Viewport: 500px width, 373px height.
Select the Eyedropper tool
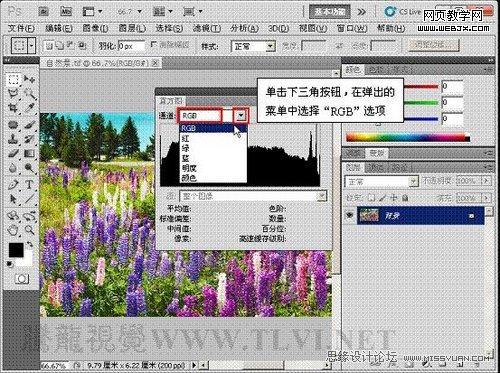(x=29, y=108)
